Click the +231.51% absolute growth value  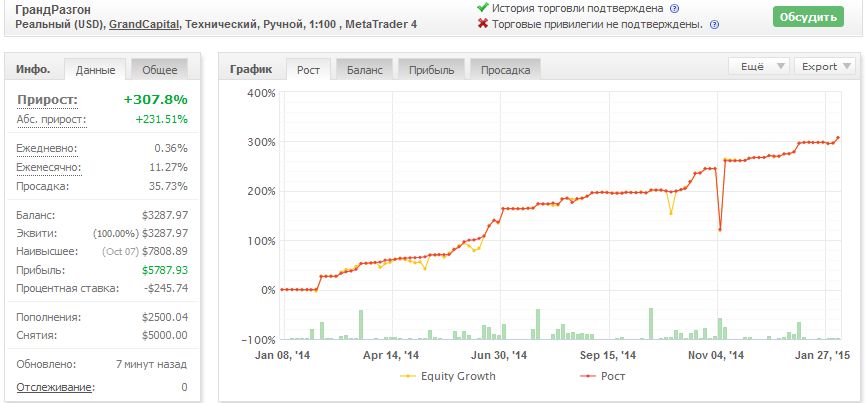pyautogui.click(x=162, y=119)
